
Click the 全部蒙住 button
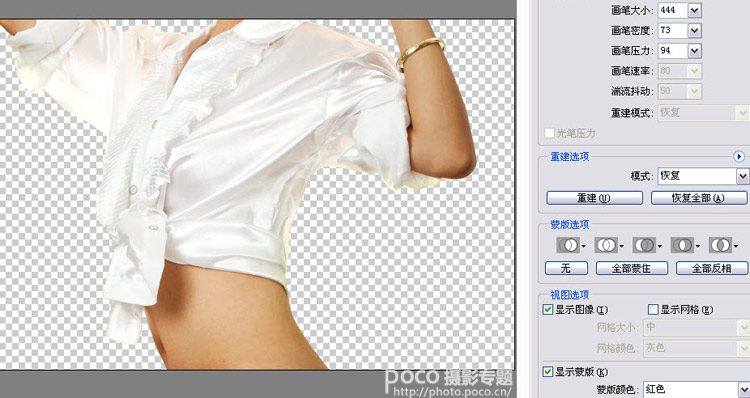pos(632,268)
